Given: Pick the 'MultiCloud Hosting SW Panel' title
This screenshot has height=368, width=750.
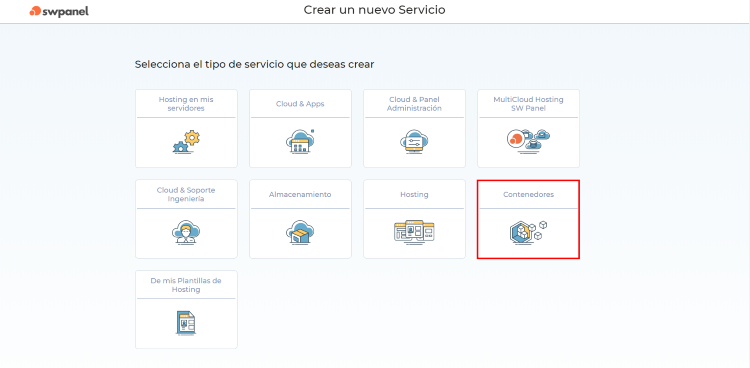Looking at the screenshot, I should (x=529, y=104).
